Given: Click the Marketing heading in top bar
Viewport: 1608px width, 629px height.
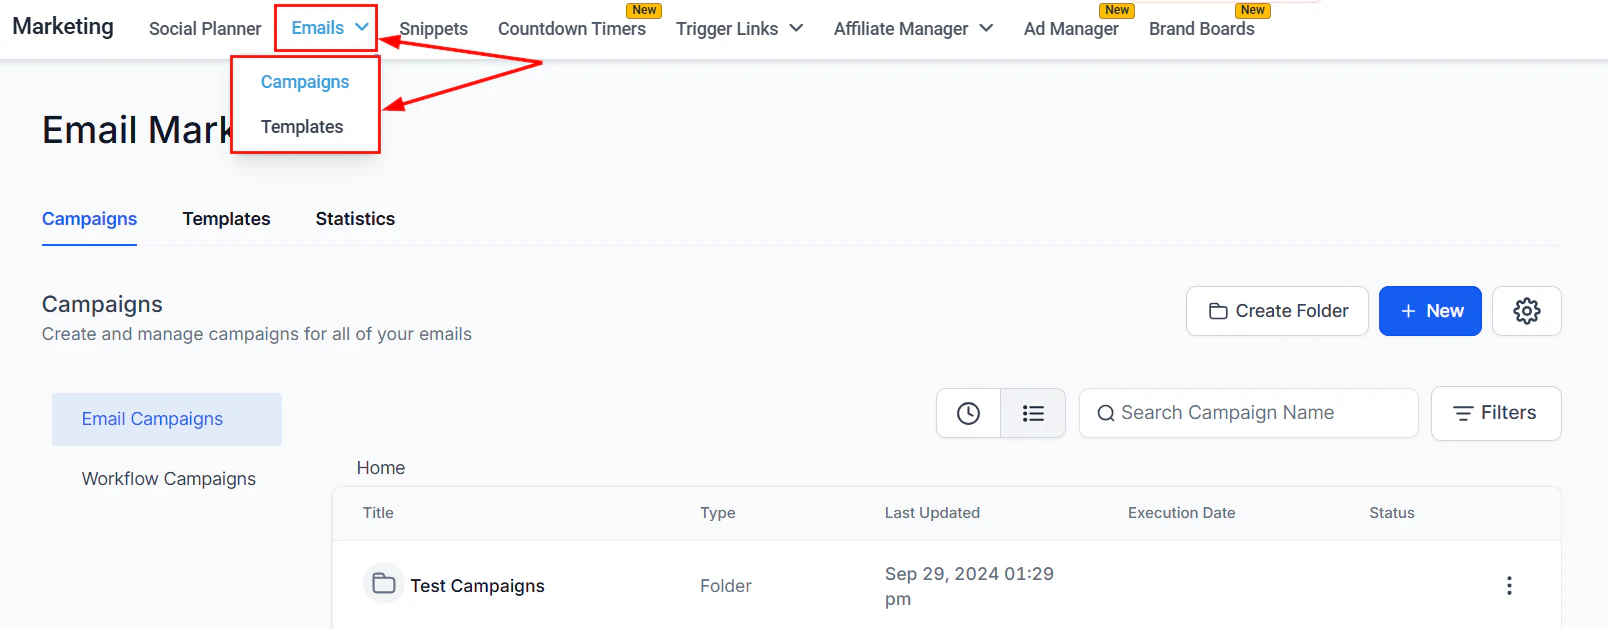Looking at the screenshot, I should pyautogui.click(x=63, y=26).
